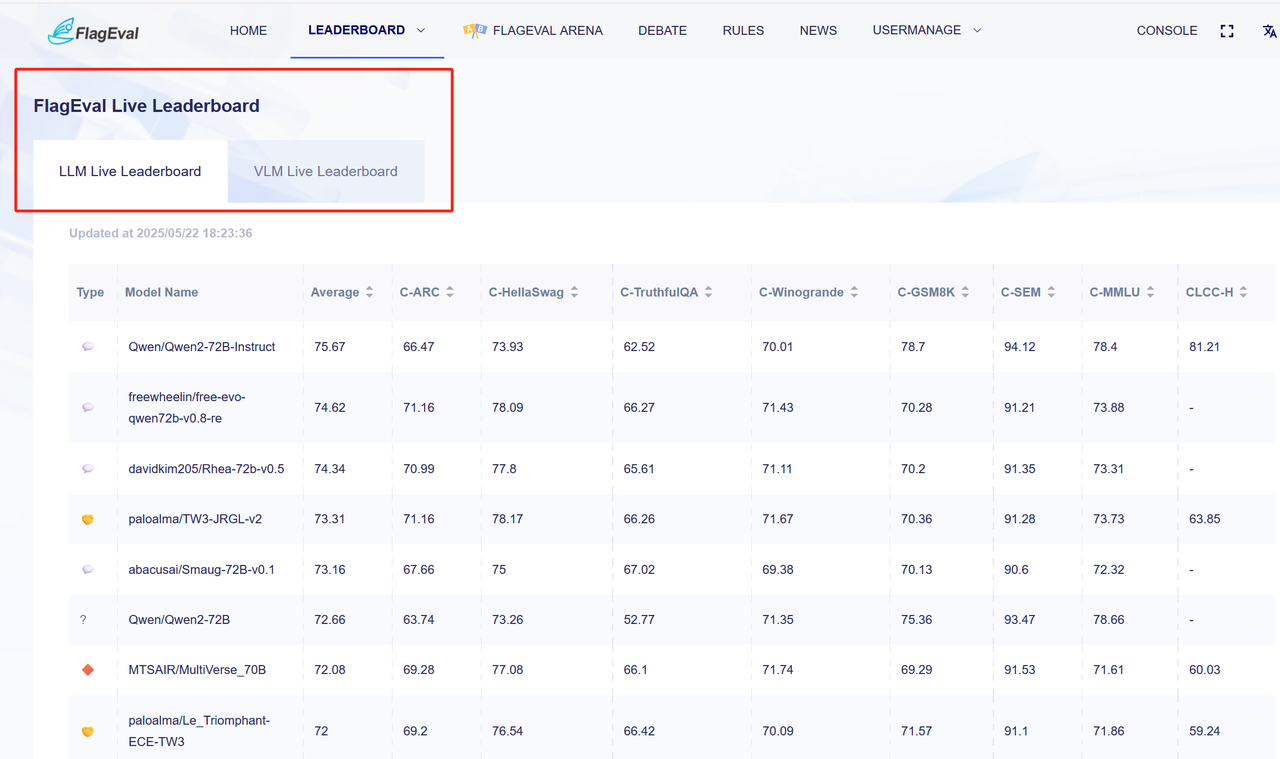The height and width of the screenshot is (759, 1280).
Task: Expand the Usermanage dropdown menu
Action: pyautogui.click(x=977, y=31)
